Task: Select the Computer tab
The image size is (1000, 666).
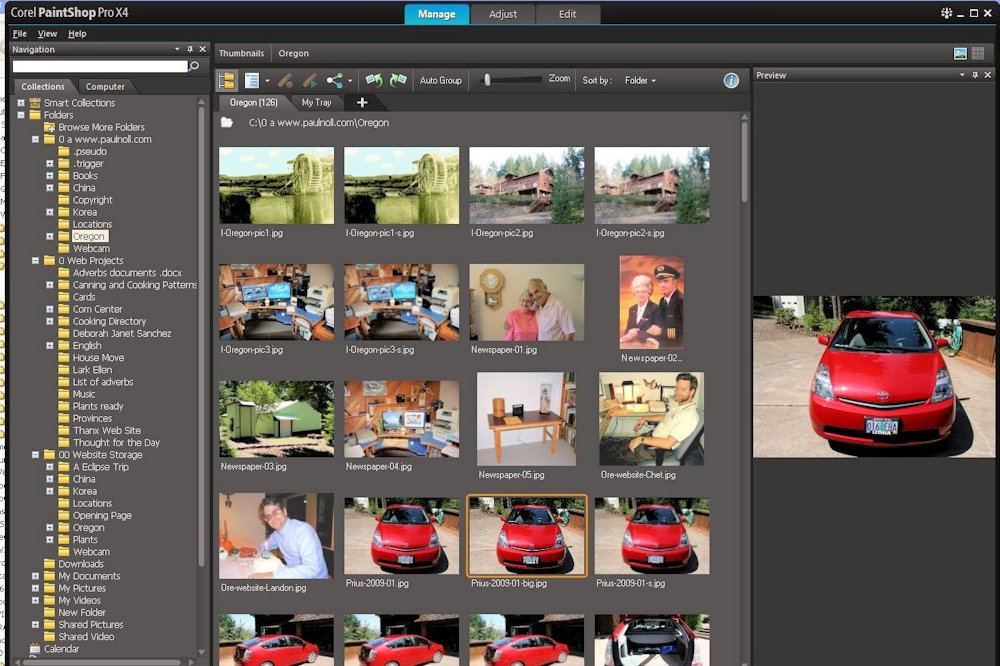Action: pos(105,86)
